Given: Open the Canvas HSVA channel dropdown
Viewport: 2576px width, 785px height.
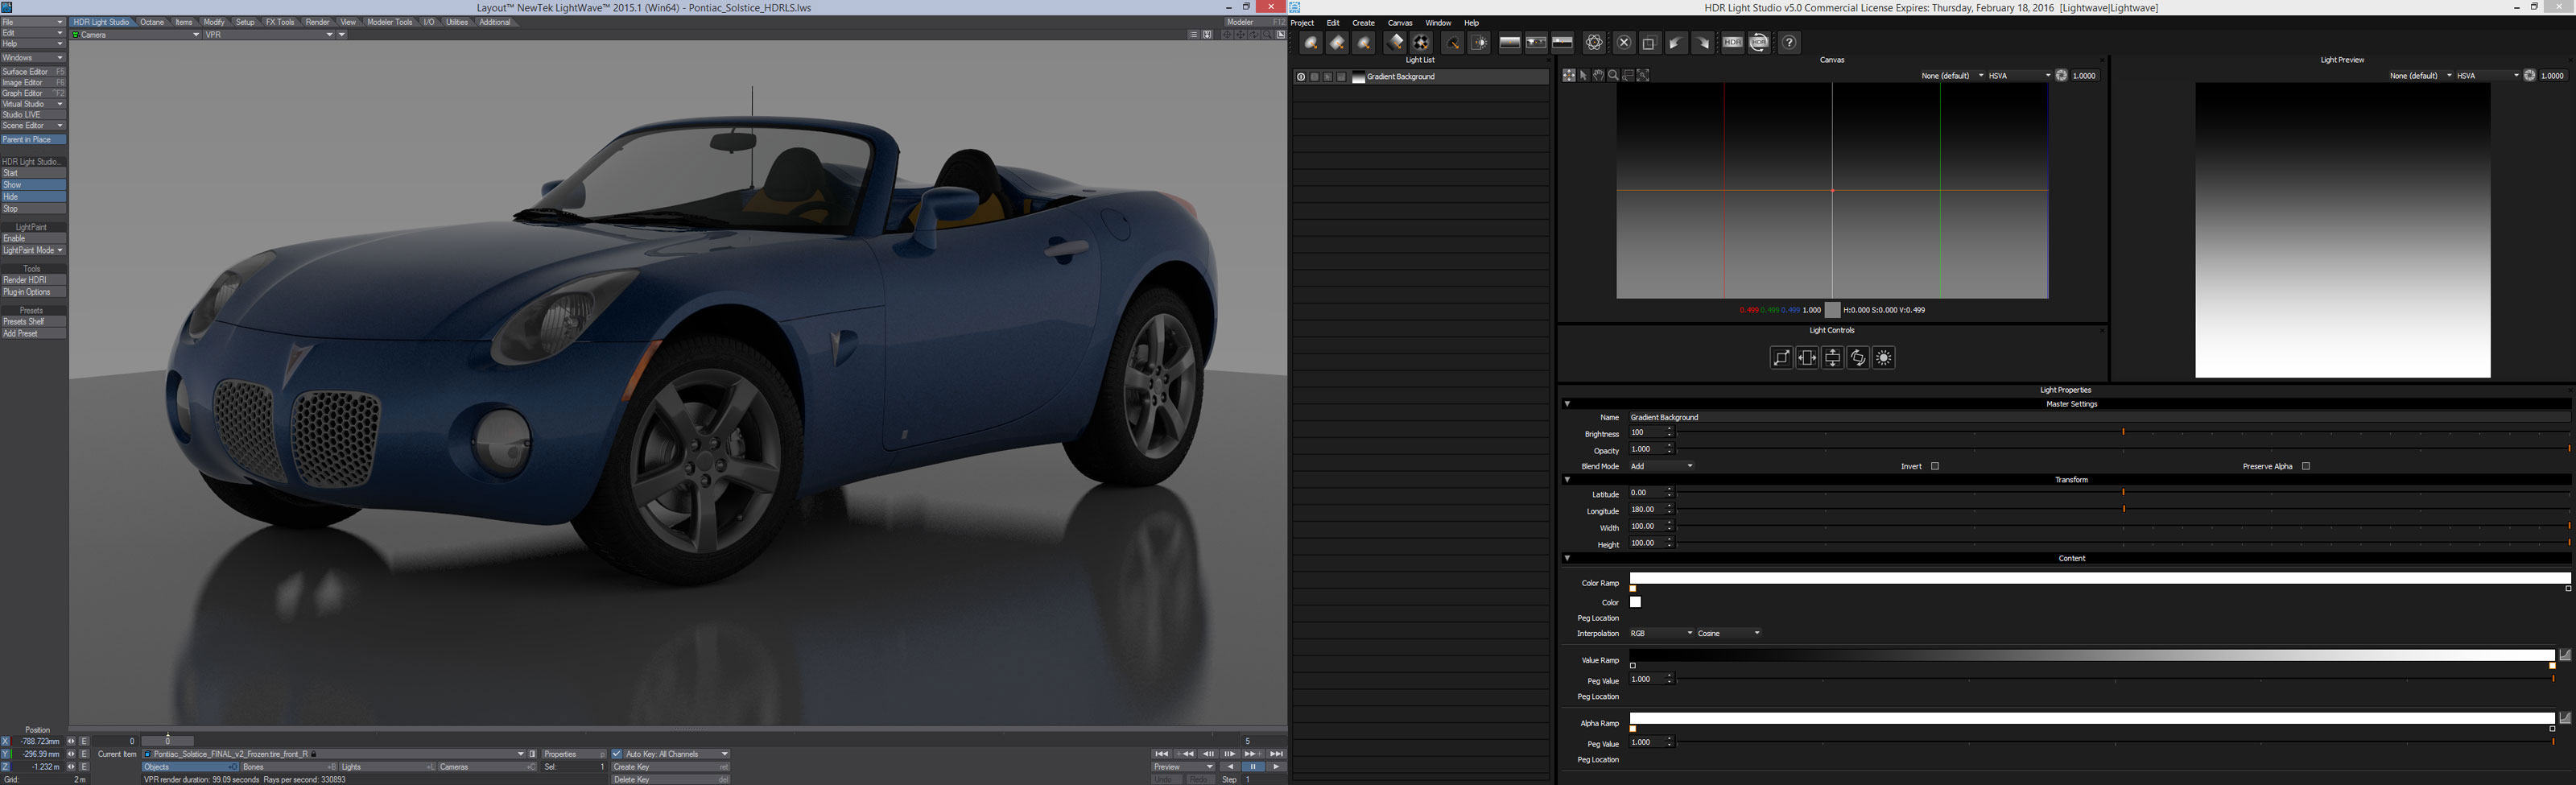Looking at the screenshot, I should coord(2019,76).
